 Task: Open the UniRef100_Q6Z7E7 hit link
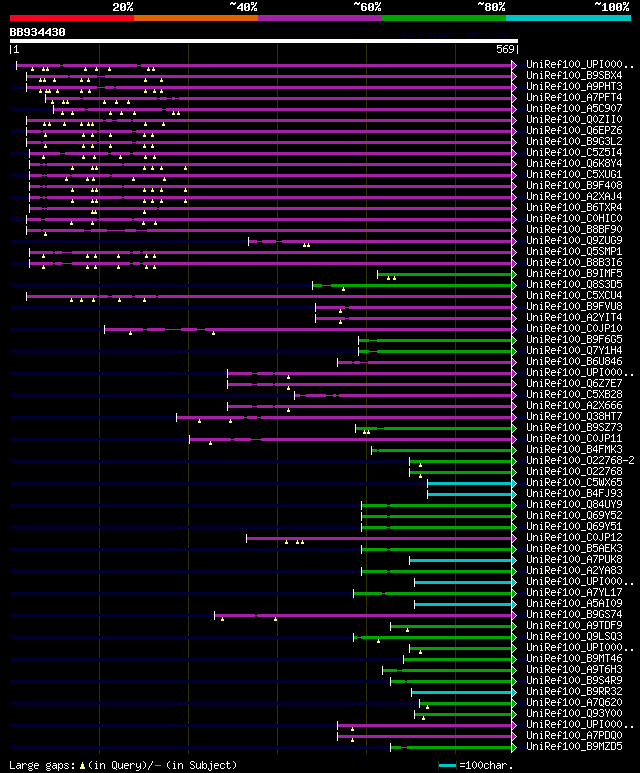(574, 384)
